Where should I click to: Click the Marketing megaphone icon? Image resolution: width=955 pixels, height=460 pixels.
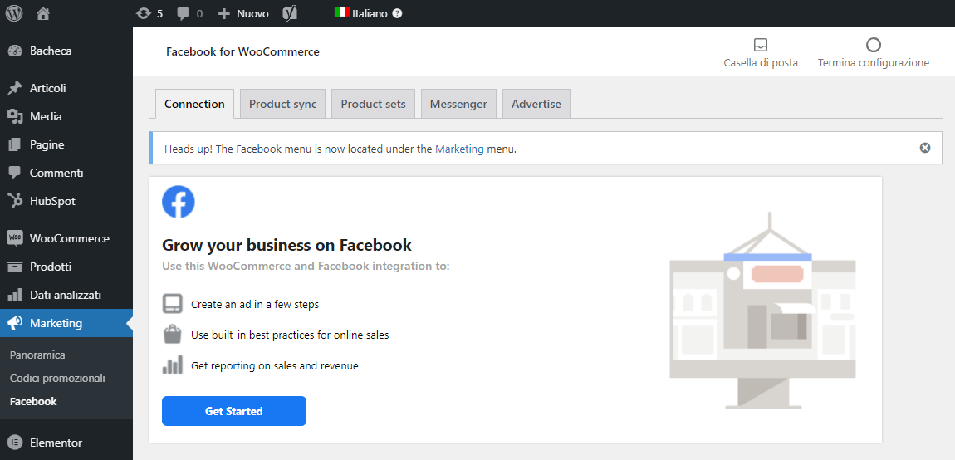coord(15,323)
